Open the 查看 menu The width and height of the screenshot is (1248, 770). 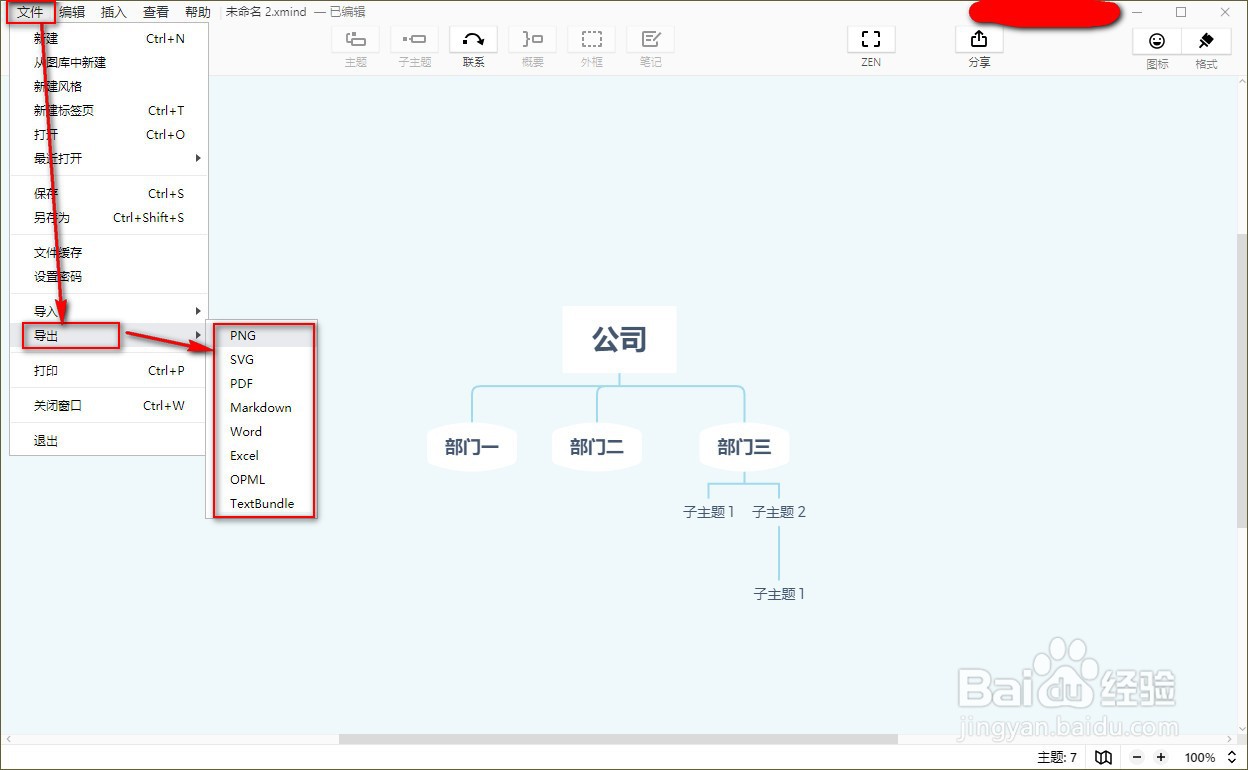[155, 12]
